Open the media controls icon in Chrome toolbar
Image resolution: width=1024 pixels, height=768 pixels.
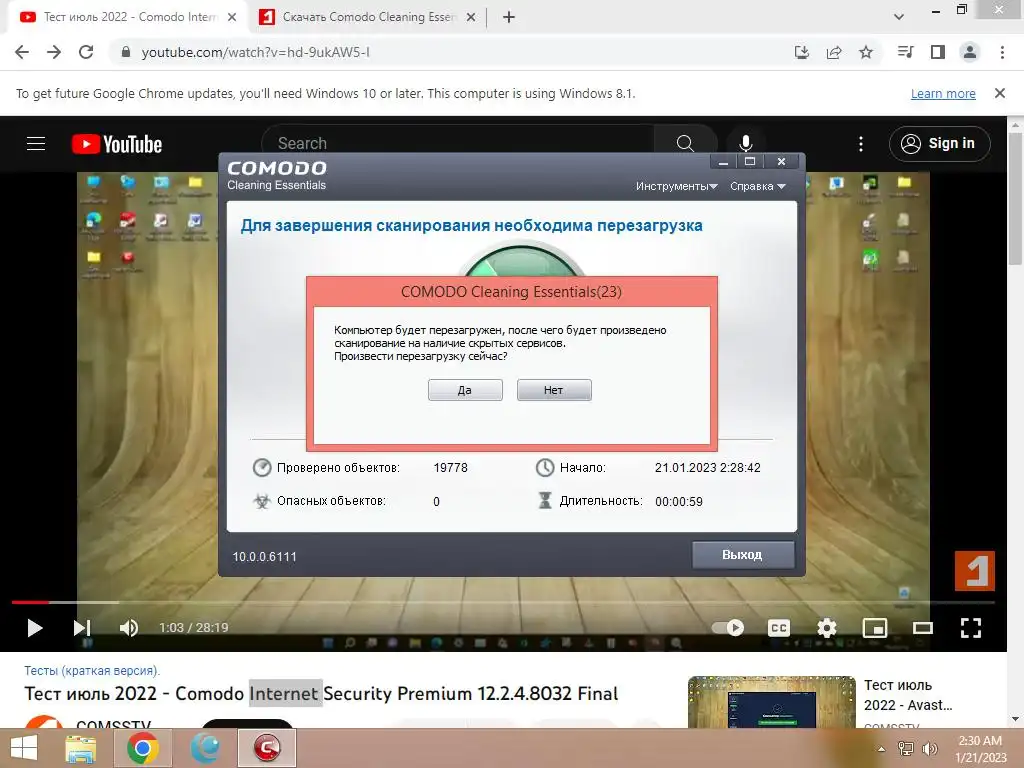point(905,52)
